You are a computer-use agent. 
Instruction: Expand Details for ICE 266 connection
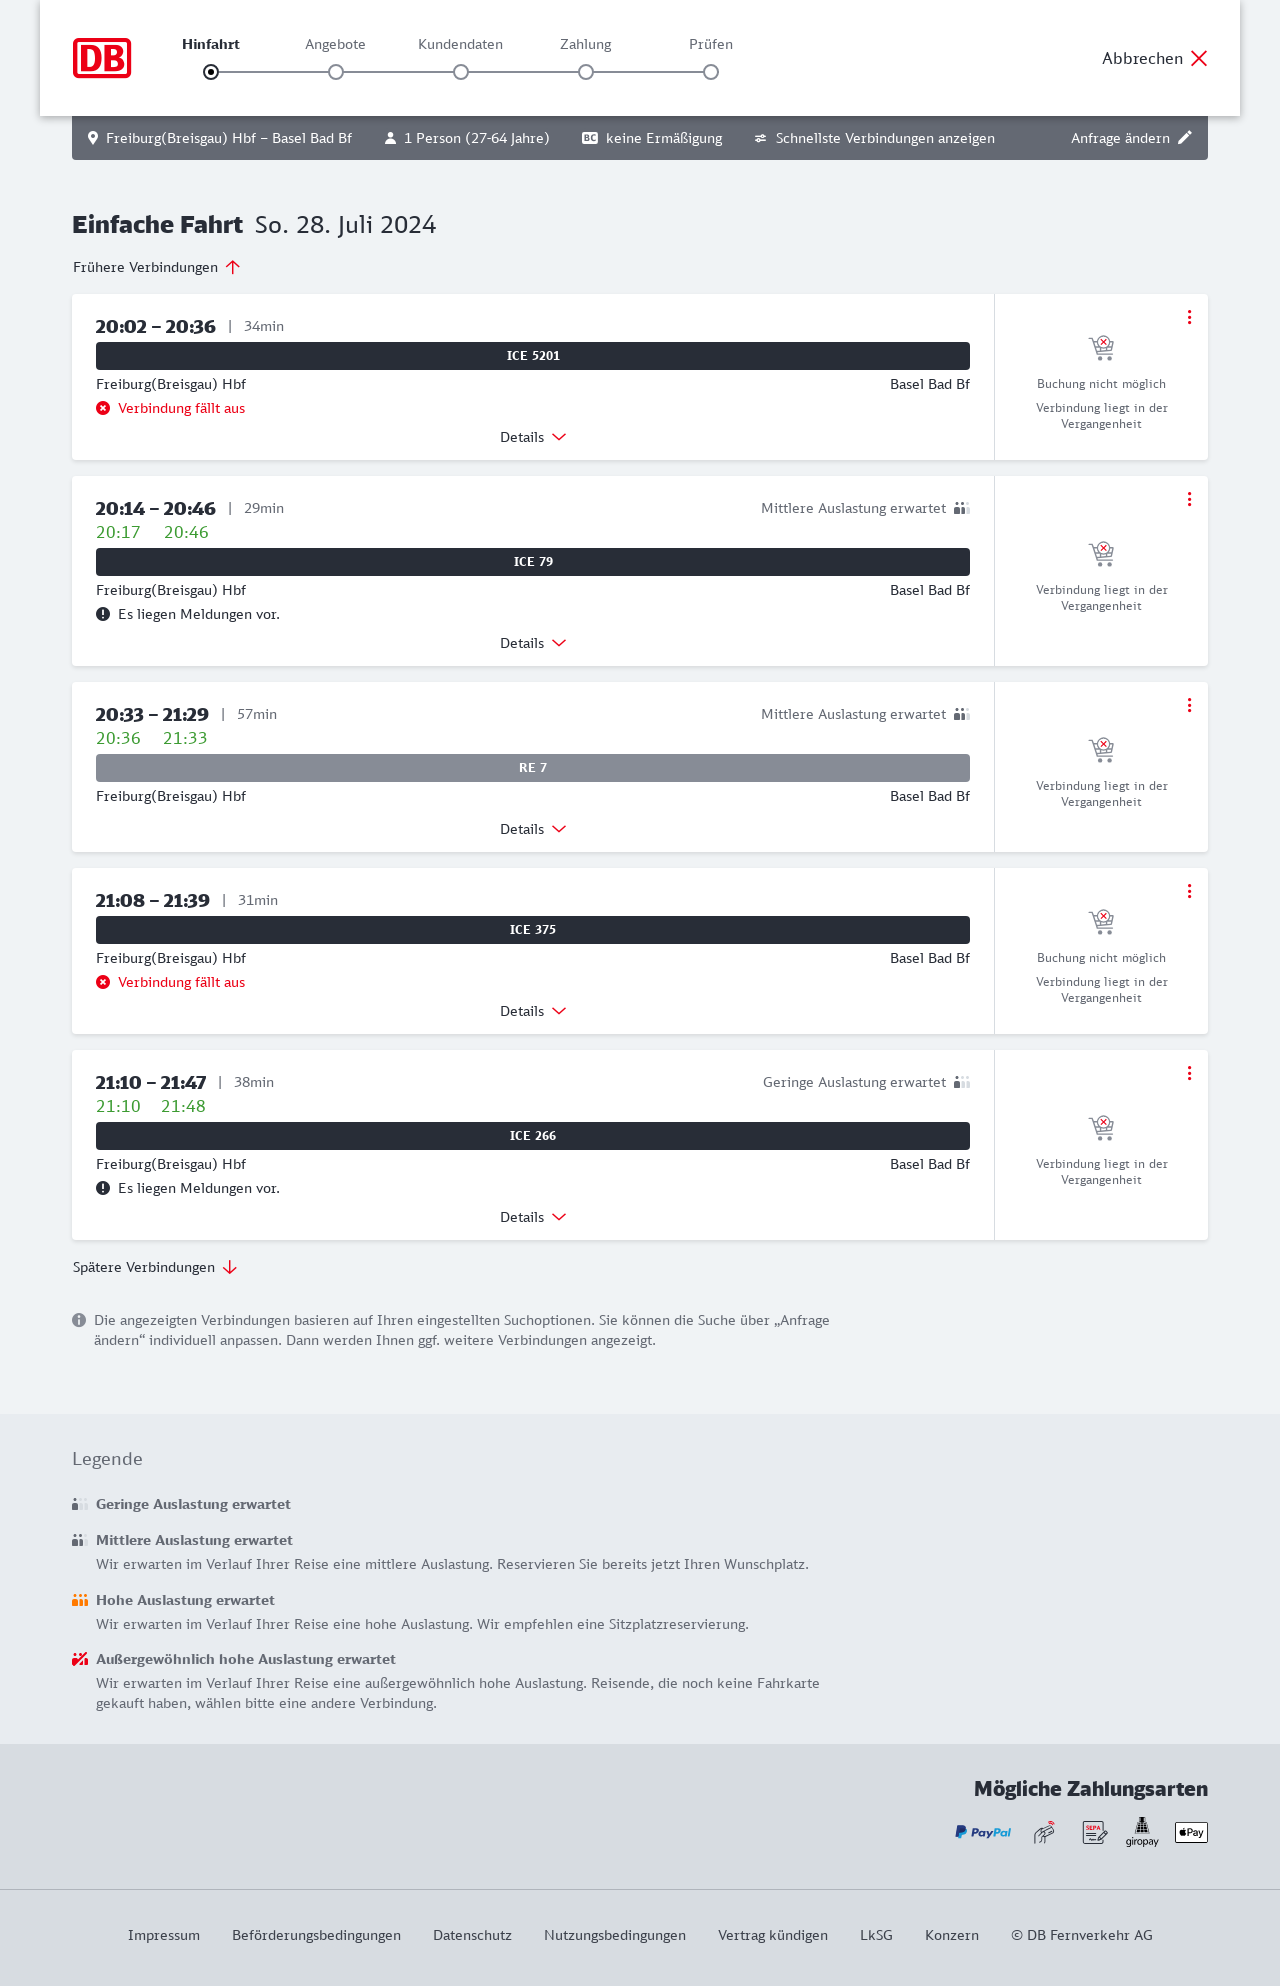click(x=533, y=1217)
